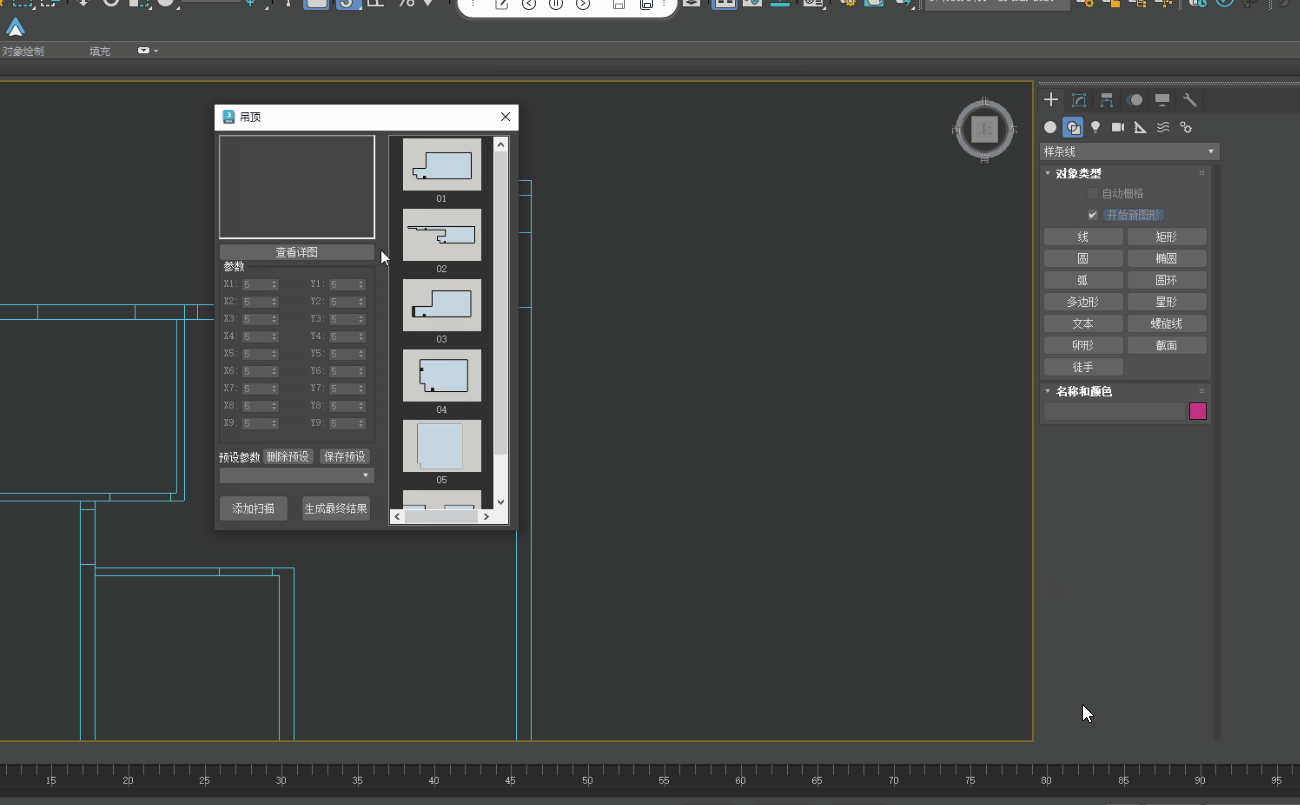The image size is (1300, 805).
Task: Click the 文本 shape button
Action: click(1083, 324)
